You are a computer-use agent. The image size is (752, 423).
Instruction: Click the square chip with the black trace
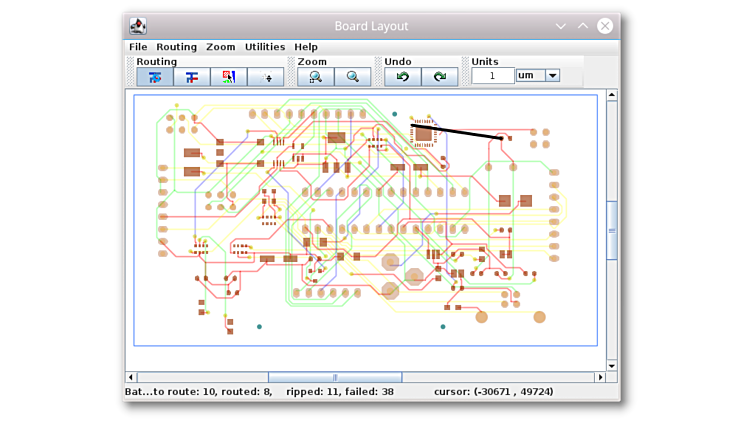click(423, 133)
